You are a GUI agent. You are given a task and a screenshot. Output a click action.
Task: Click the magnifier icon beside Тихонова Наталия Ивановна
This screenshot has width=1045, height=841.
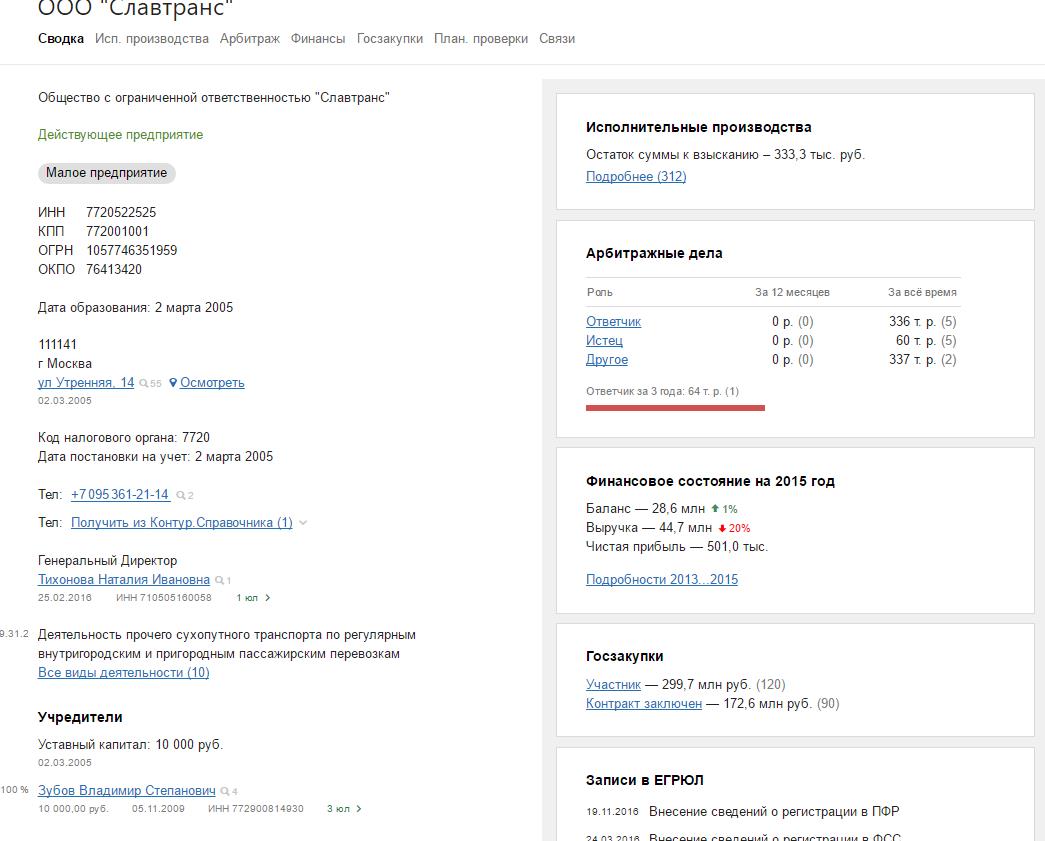pos(219,580)
